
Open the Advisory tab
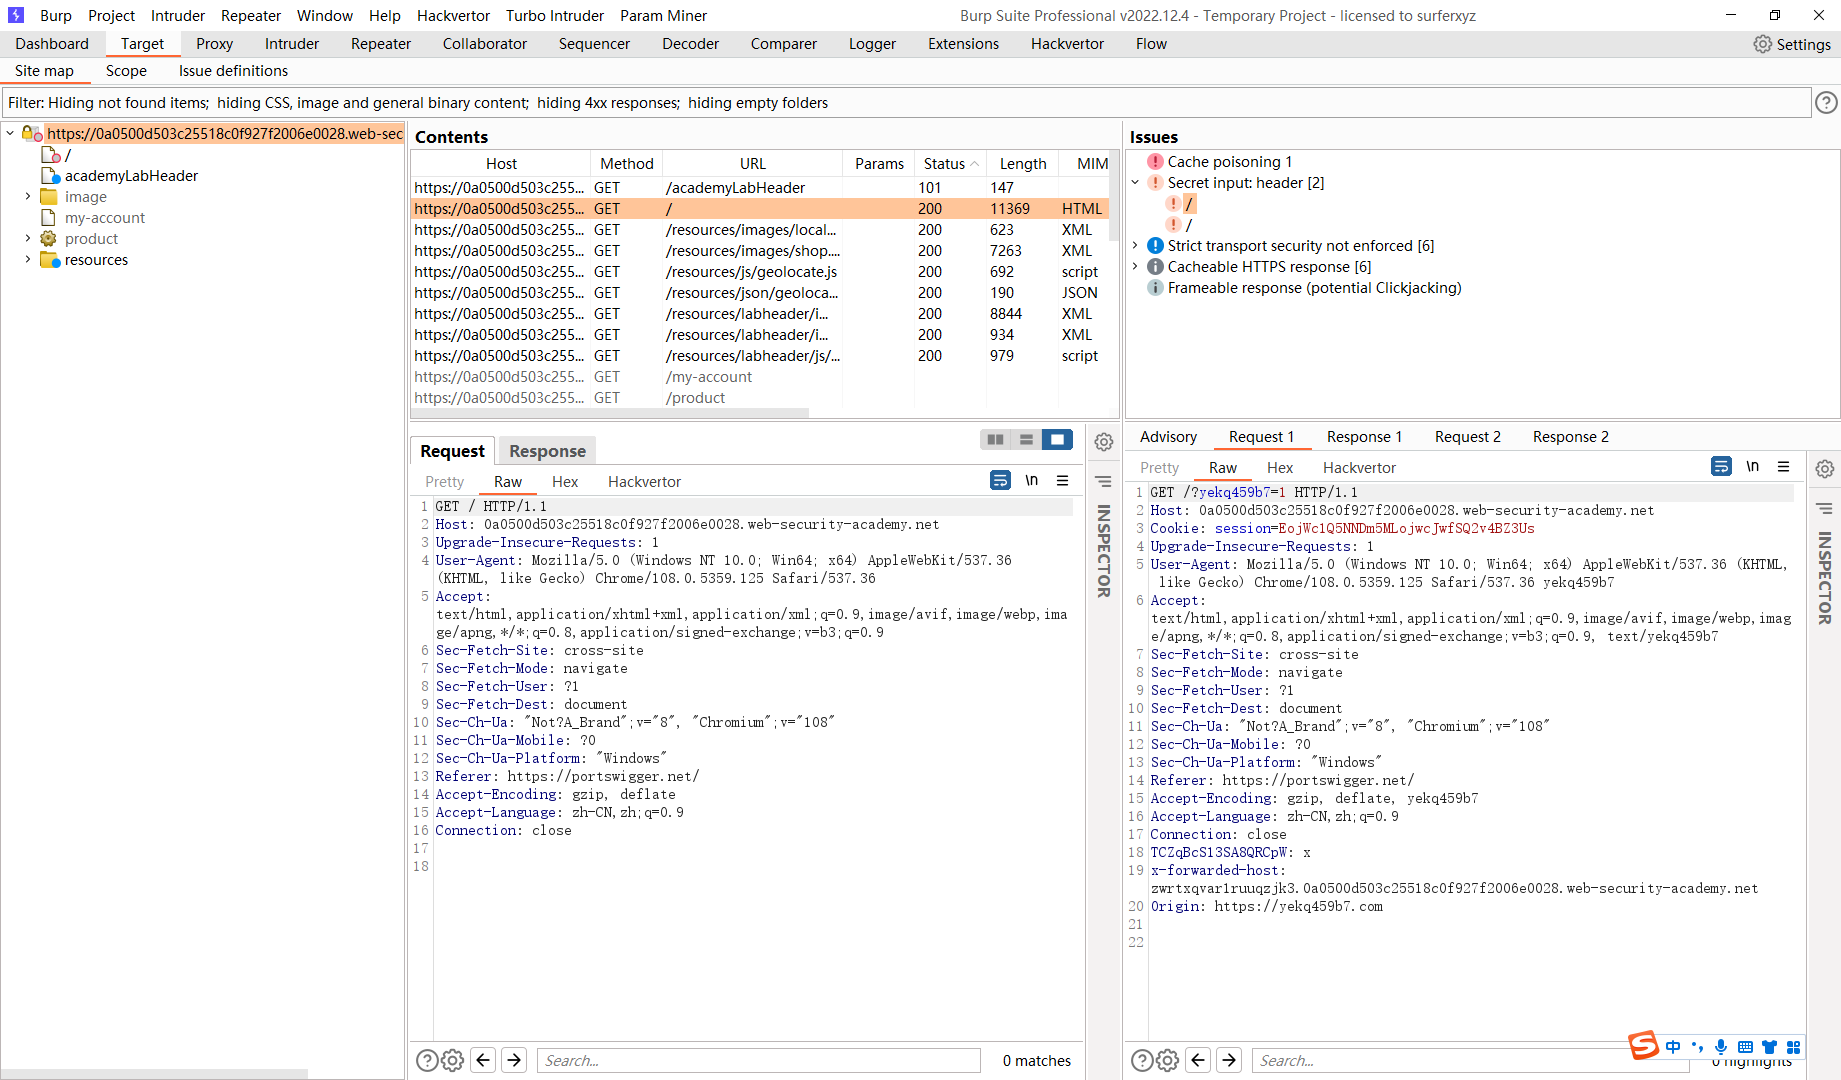click(x=1168, y=437)
